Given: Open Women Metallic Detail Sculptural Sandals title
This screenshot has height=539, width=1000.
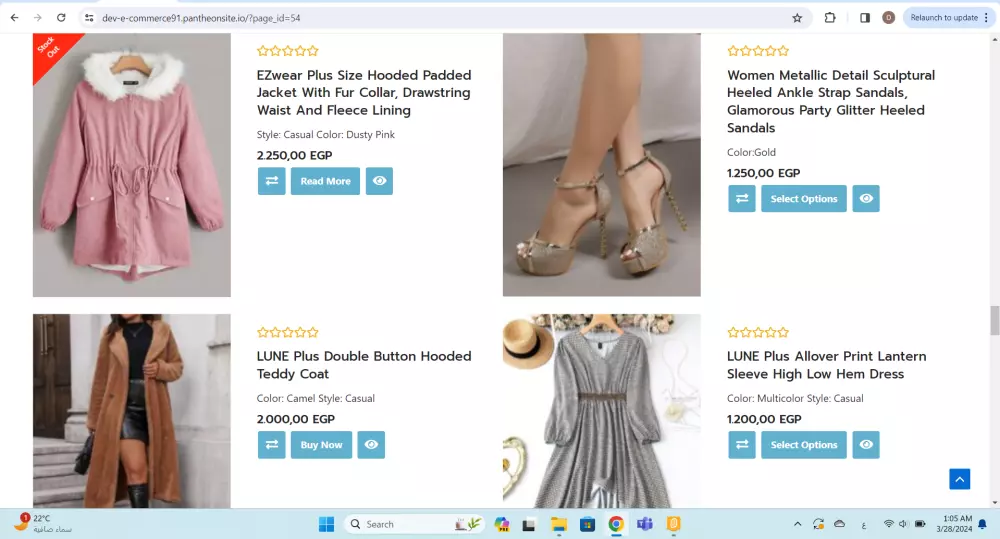Looking at the screenshot, I should [x=831, y=101].
